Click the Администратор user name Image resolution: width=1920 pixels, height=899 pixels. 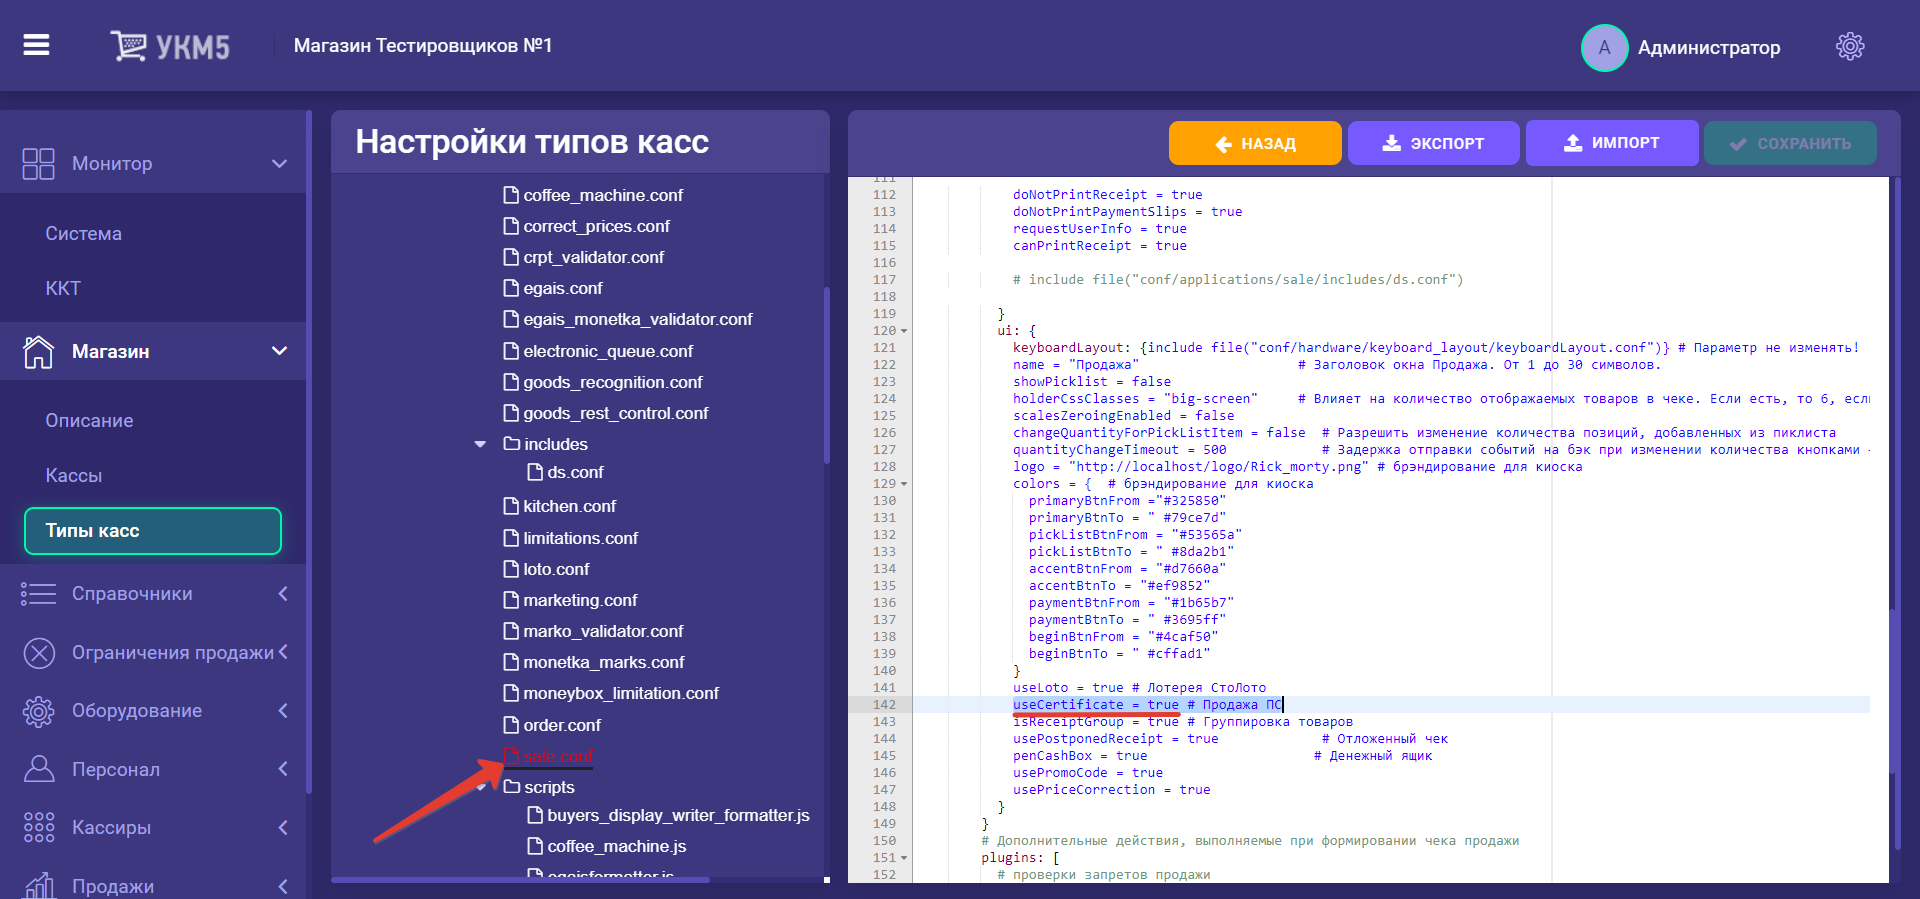(1709, 48)
